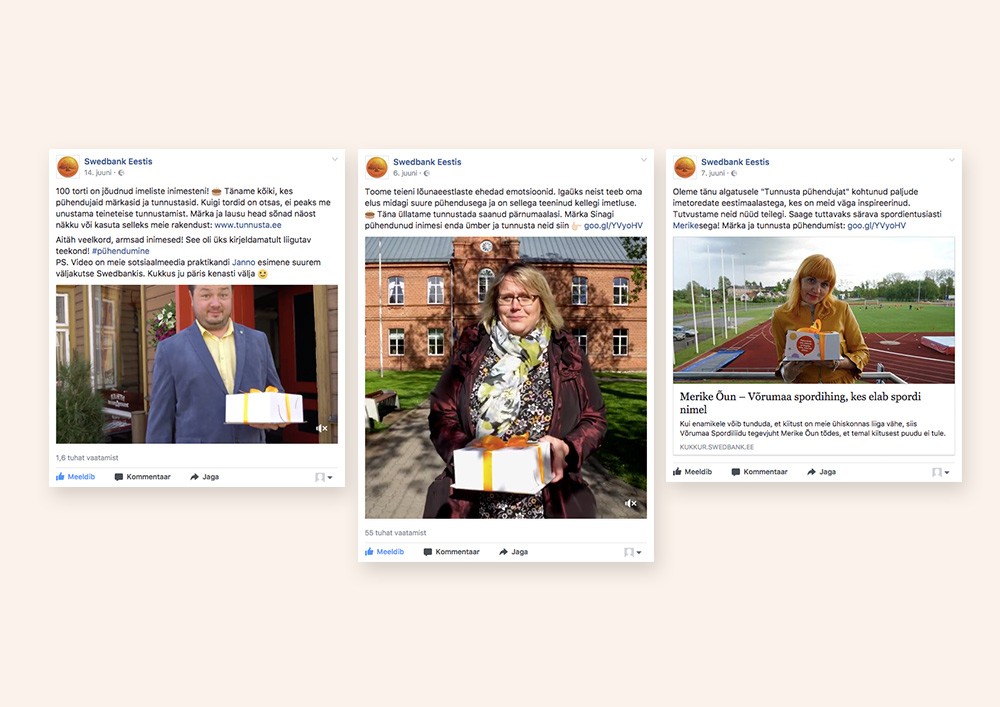Click Kommentaar on the 55 tuhat vaatamist post
1000x707 pixels.
[x=452, y=551]
